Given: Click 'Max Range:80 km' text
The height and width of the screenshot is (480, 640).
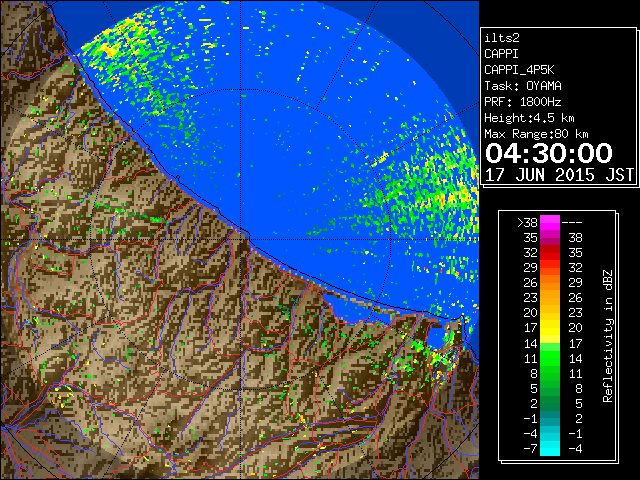Looking at the screenshot, I should (536, 134).
